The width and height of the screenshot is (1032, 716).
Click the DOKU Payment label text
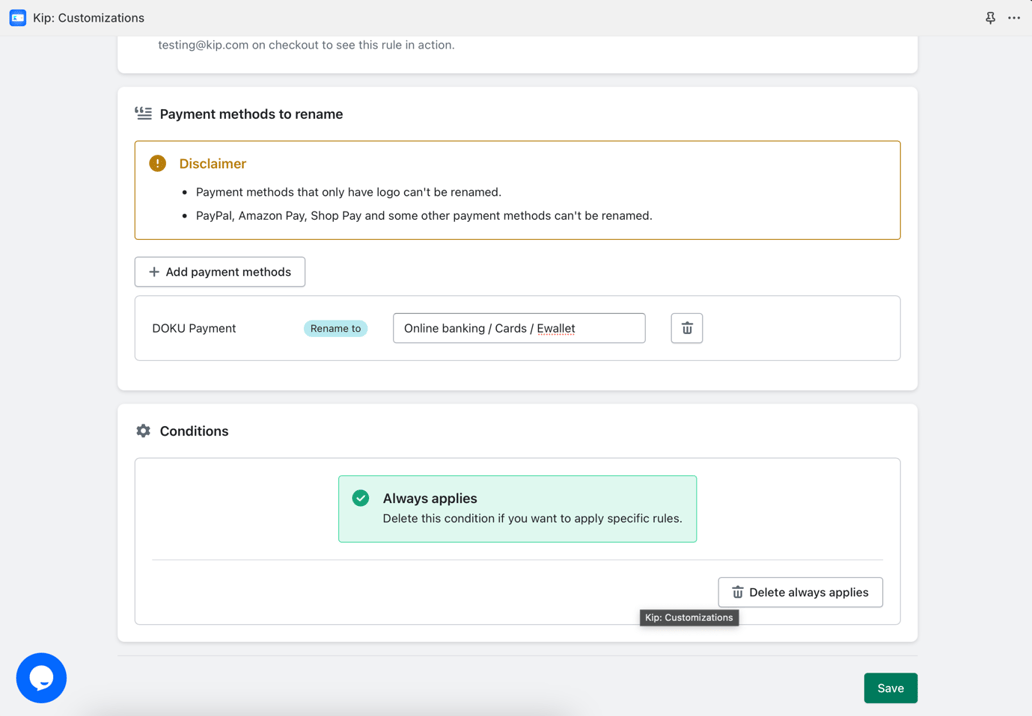[193, 327]
